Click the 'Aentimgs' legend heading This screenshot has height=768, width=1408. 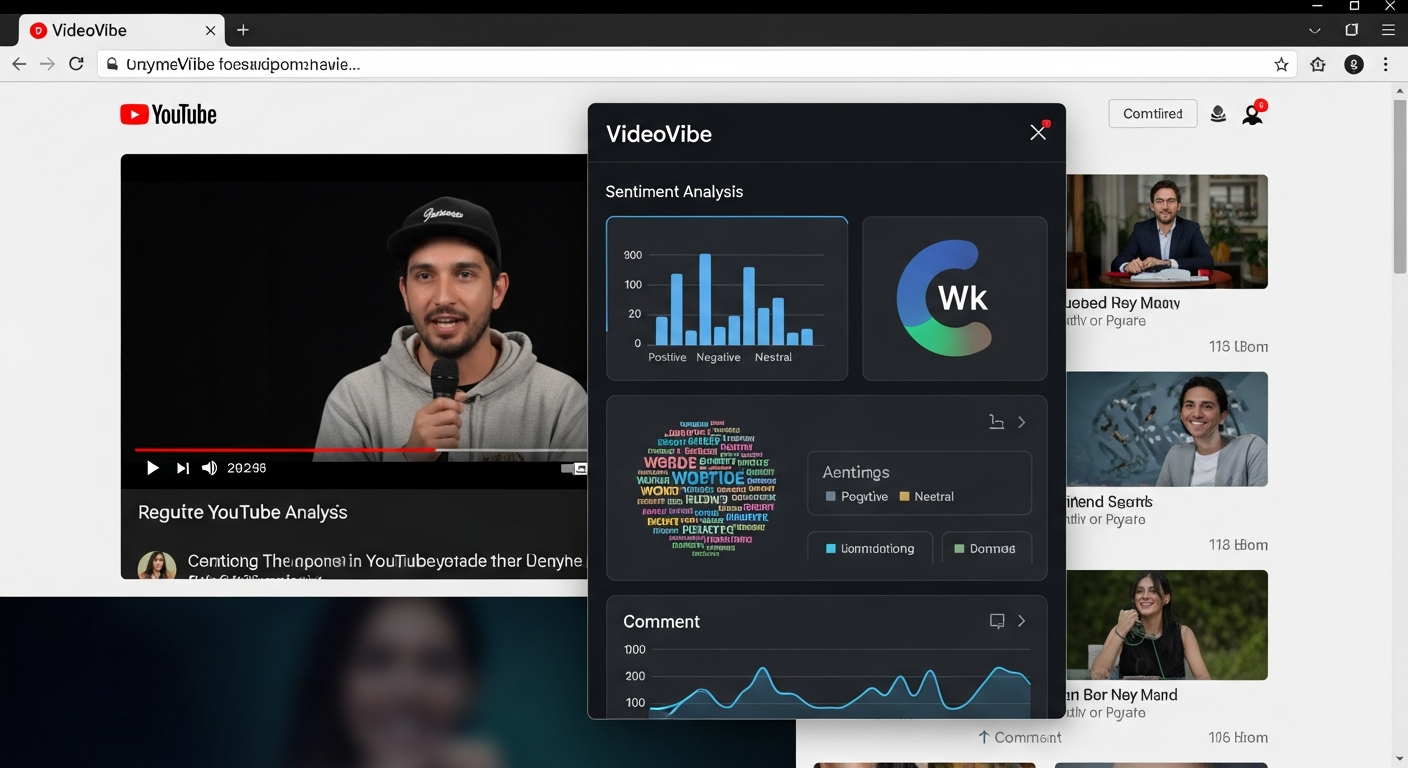coord(856,472)
